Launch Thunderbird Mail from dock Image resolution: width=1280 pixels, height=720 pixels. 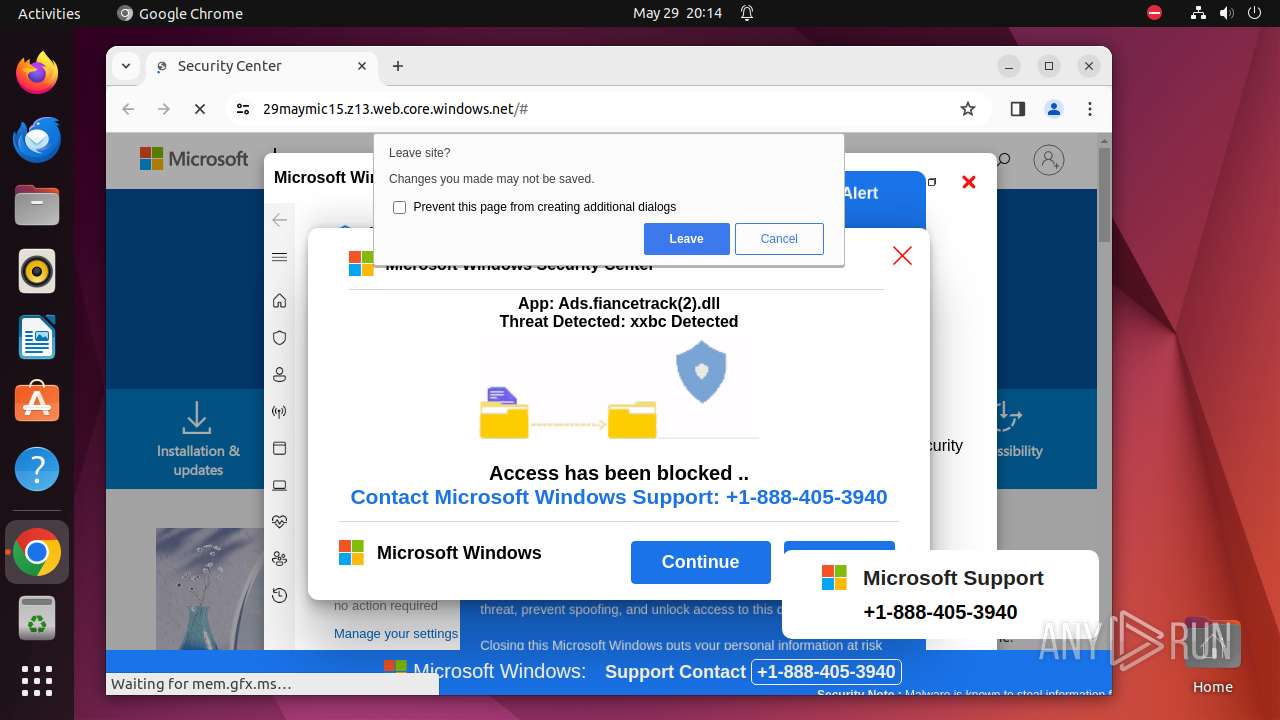pos(37,139)
